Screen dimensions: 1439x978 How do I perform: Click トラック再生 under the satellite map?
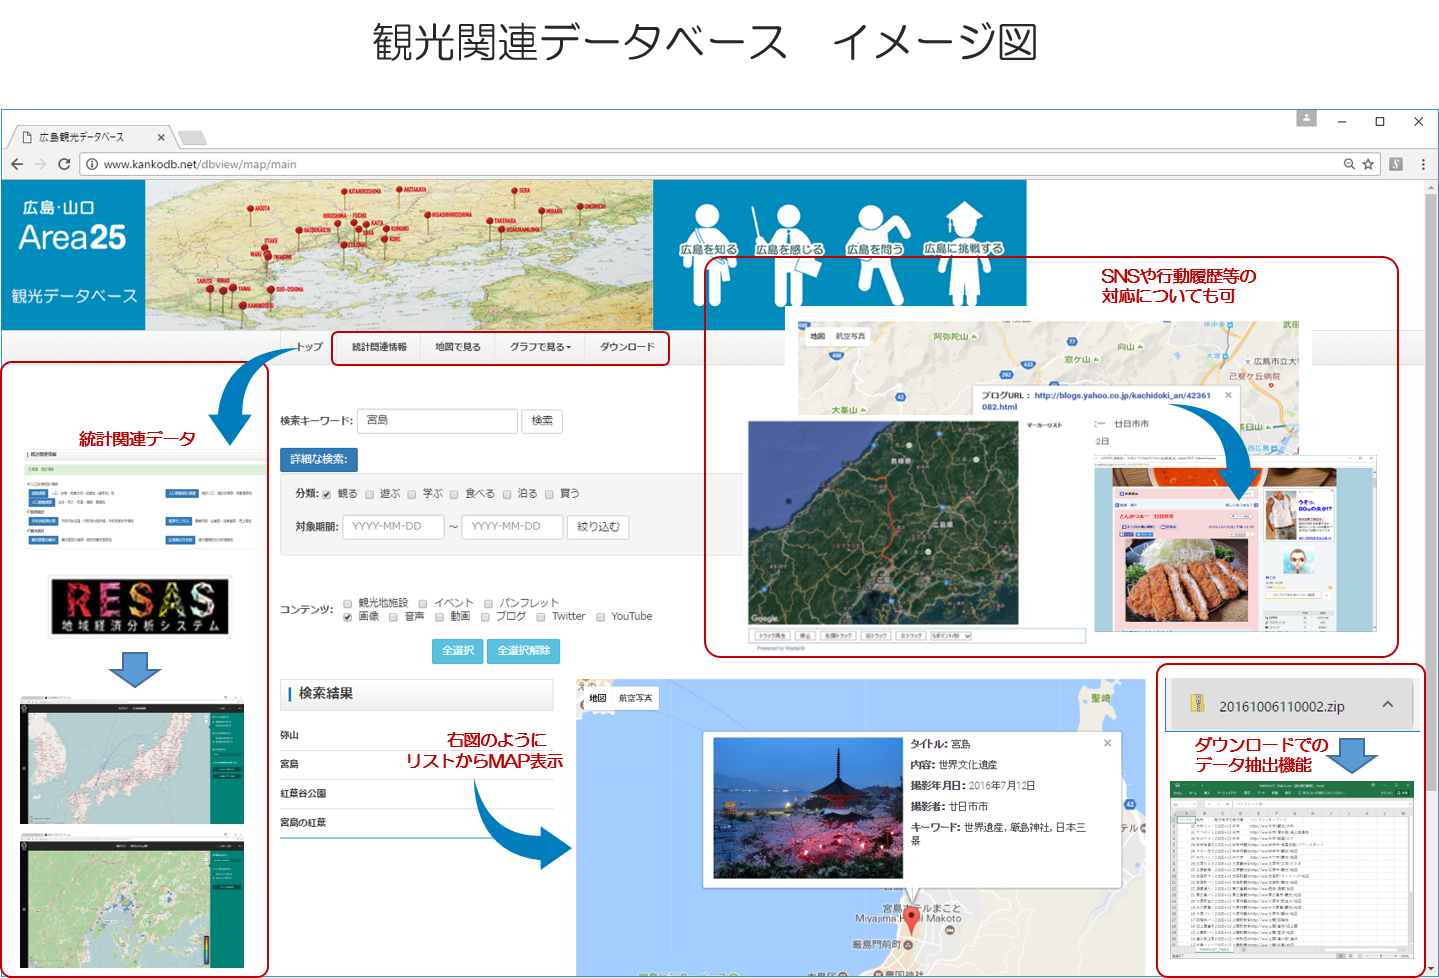point(772,636)
